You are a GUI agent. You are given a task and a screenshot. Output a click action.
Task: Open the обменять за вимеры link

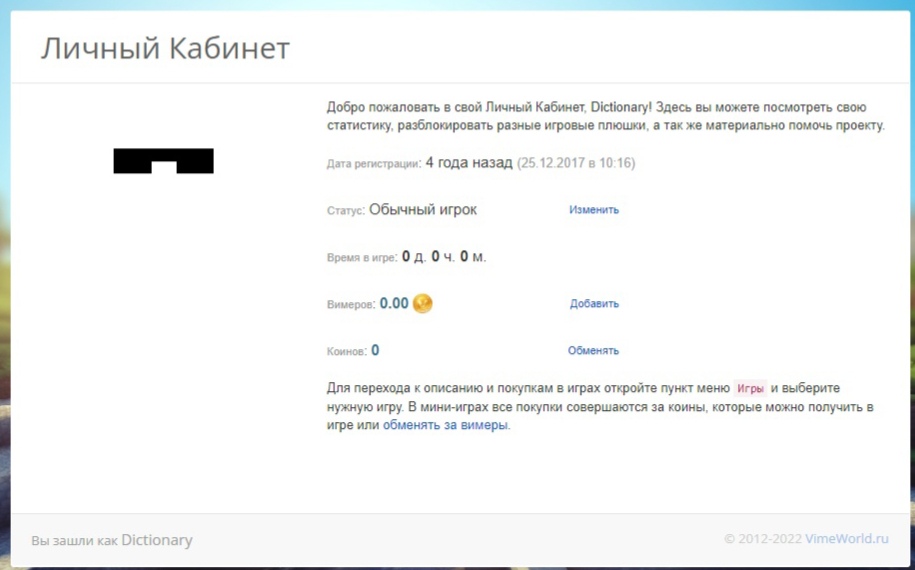[x=445, y=425]
